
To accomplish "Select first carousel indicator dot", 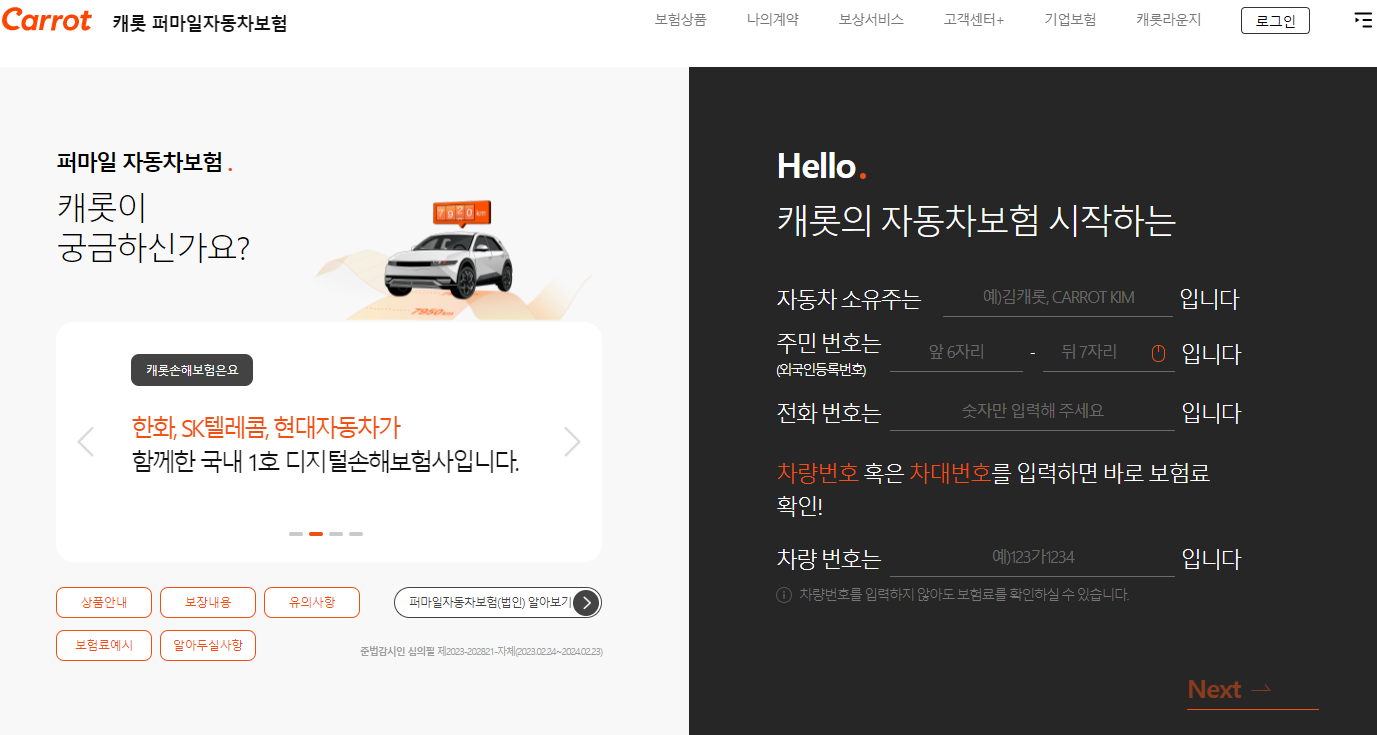I will (x=296, y=534).
